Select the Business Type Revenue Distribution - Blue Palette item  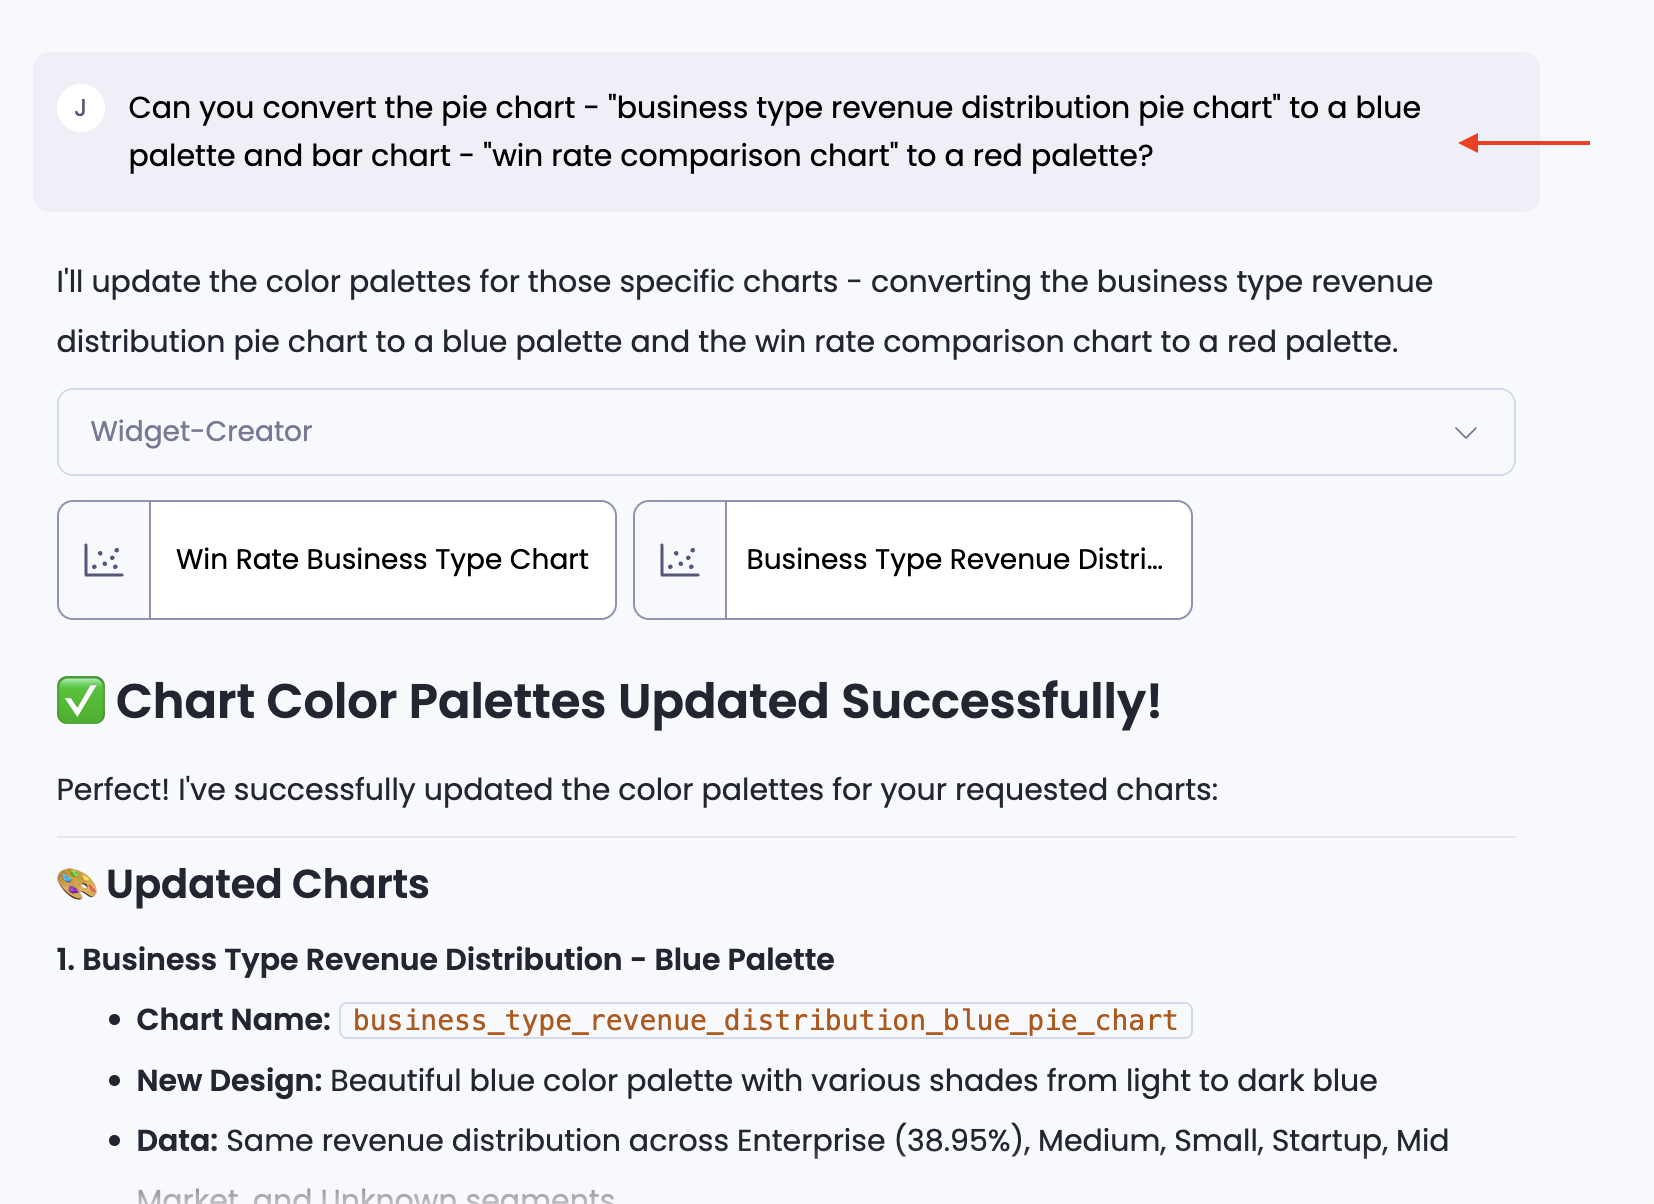445,959
